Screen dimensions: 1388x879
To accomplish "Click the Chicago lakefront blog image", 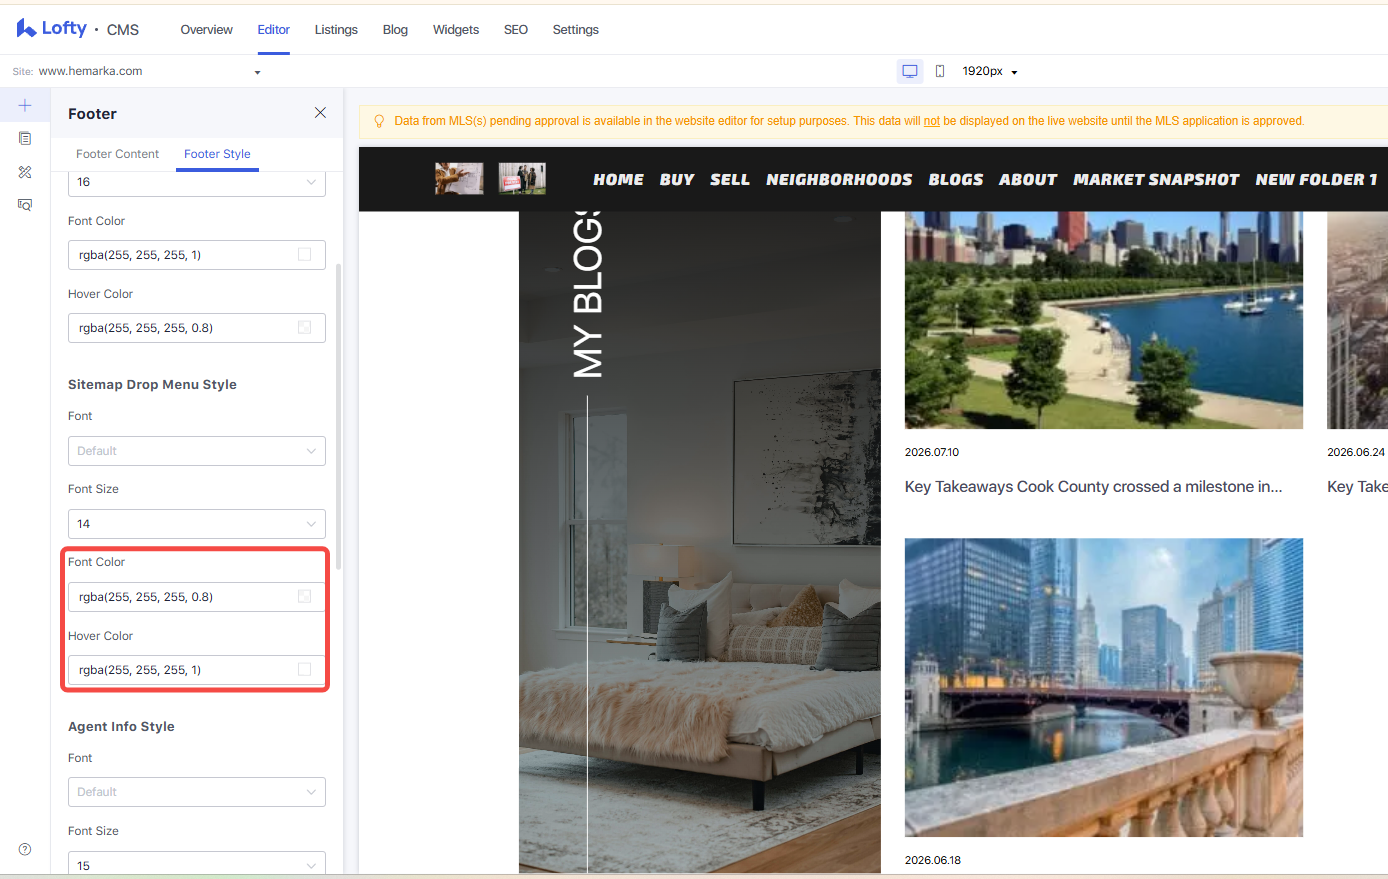I will coord(1104,320).
